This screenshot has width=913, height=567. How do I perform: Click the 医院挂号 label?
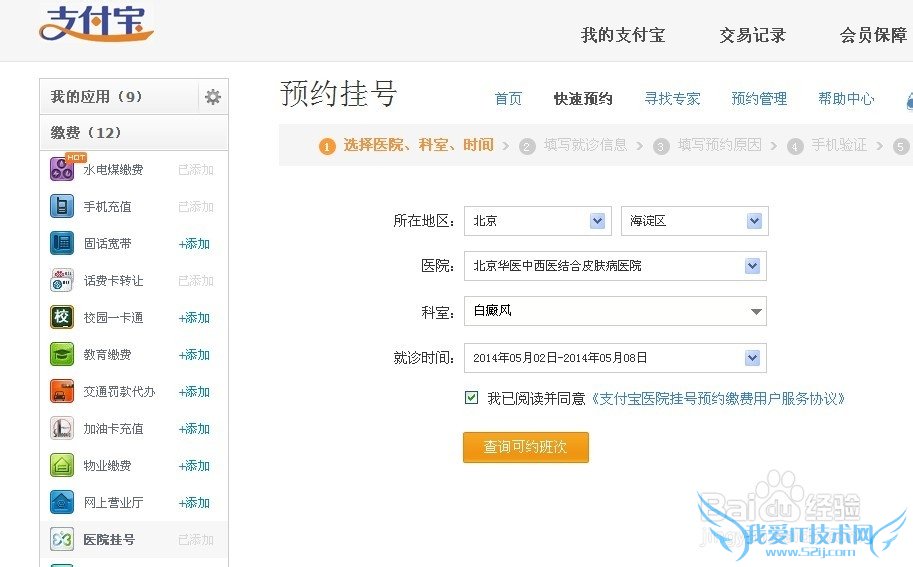pos(109,540)
